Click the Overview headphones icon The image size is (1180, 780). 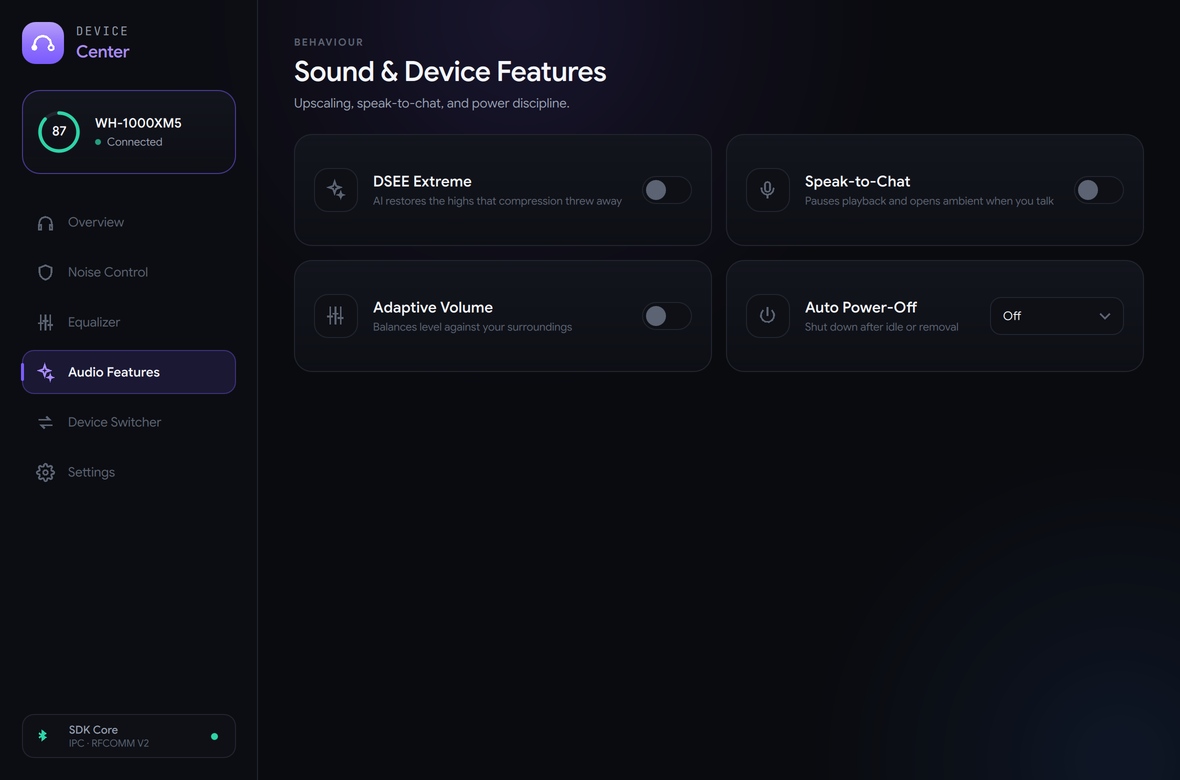coord(45,223)
